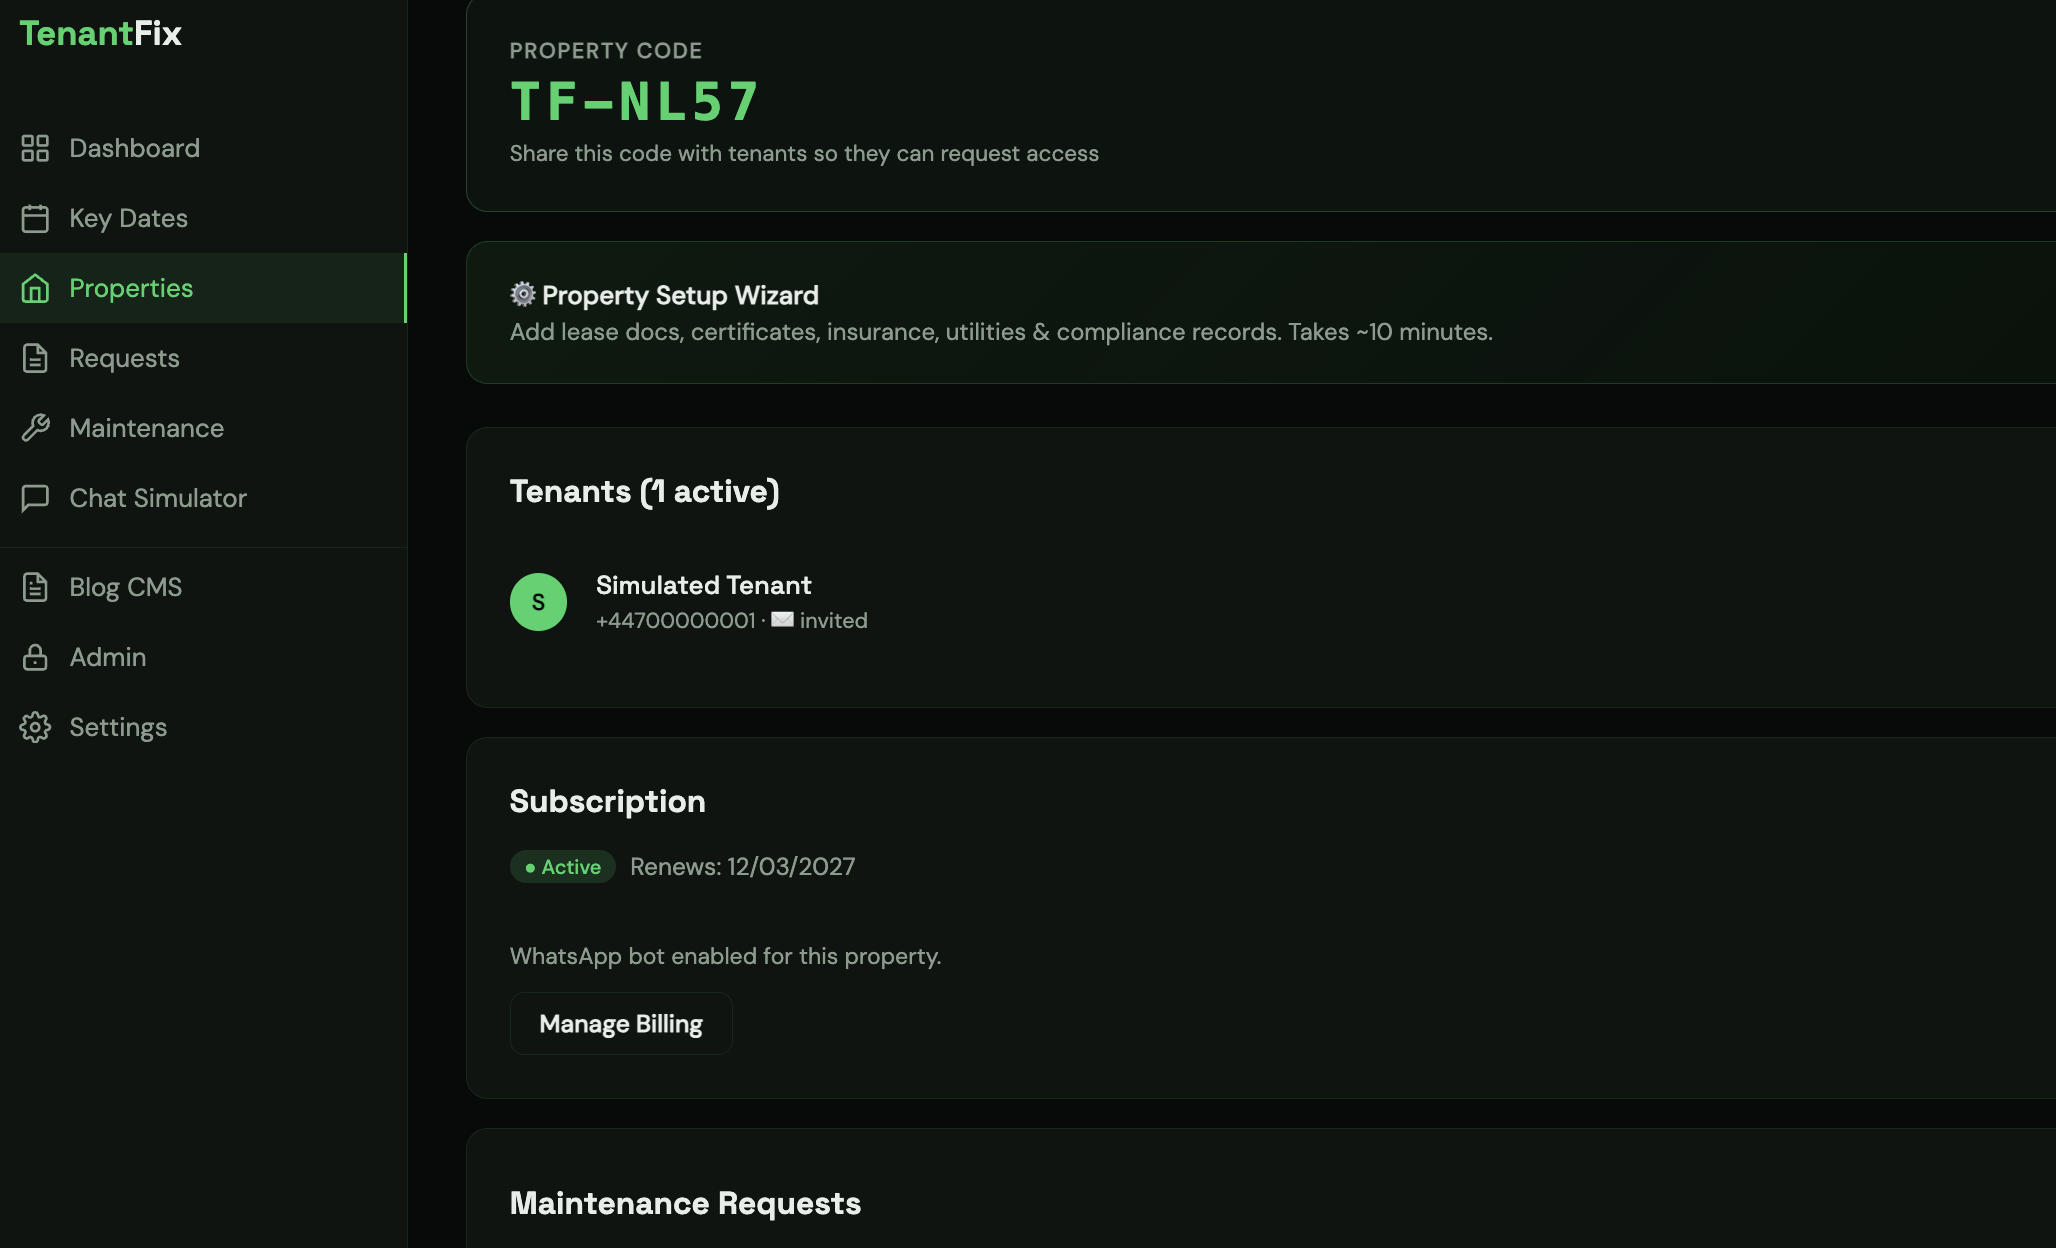This screenshot has width=2056, height=1248.
Task: Click the Simulated Tenant name
Action: coord(703,585)
